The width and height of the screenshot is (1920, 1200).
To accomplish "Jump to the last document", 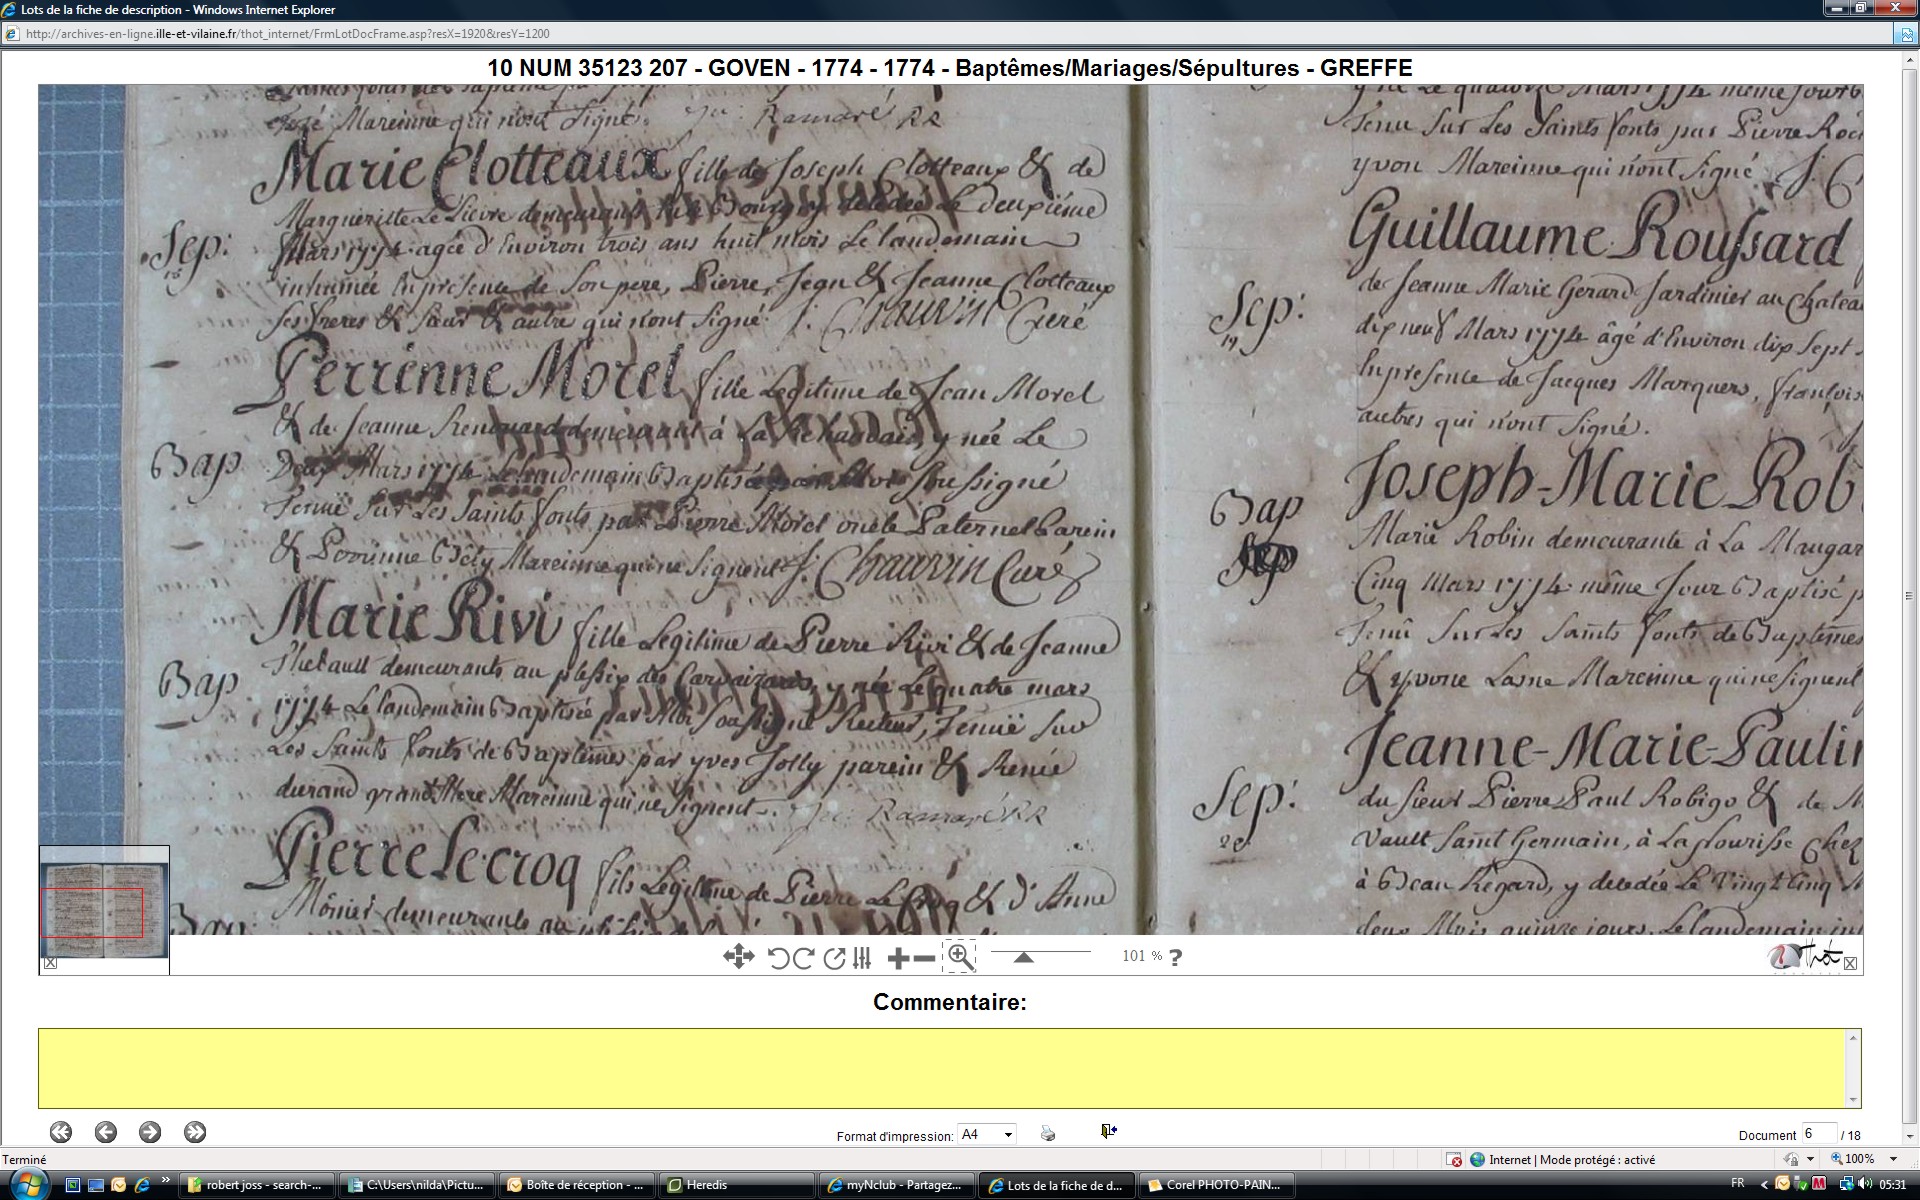I will [195, 1132].
